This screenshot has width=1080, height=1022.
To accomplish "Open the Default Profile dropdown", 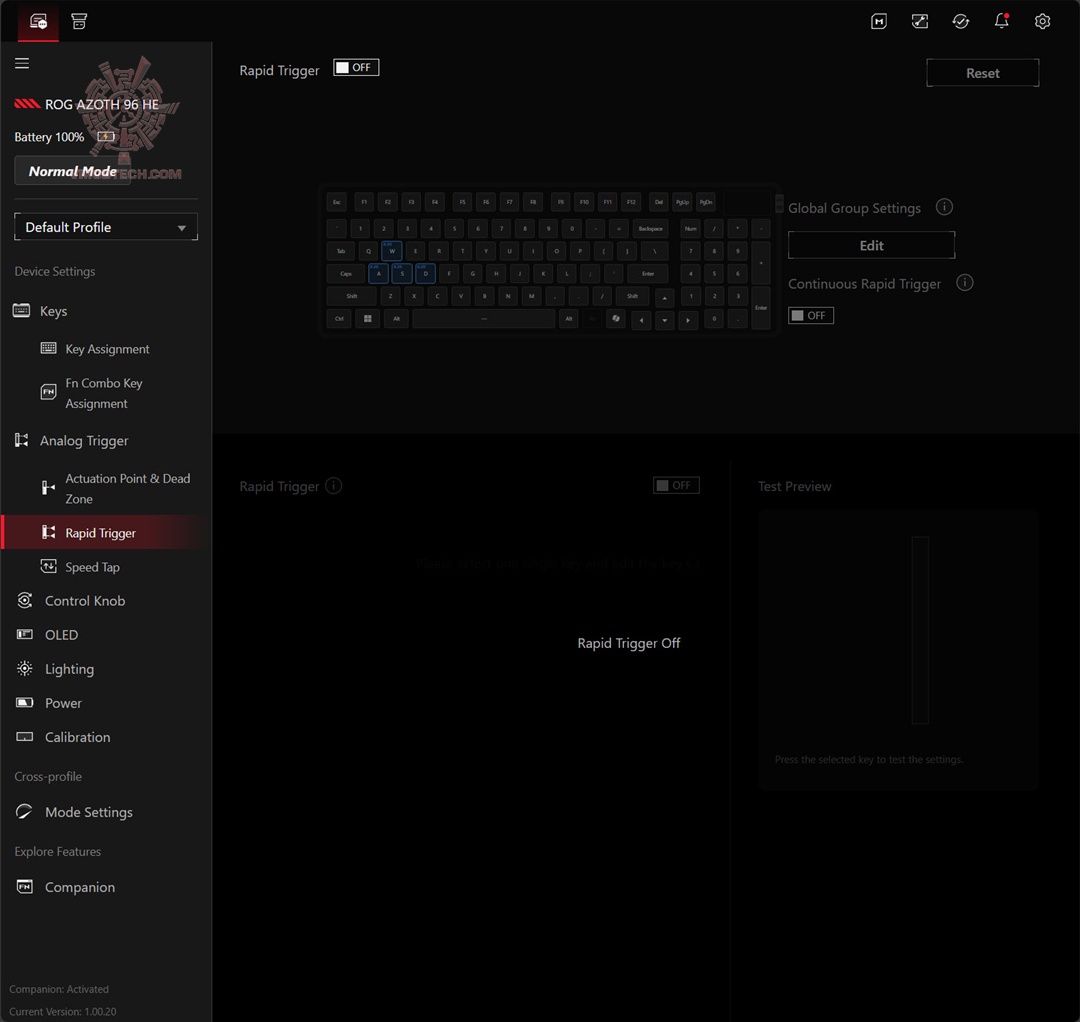I will coord(106,227).
